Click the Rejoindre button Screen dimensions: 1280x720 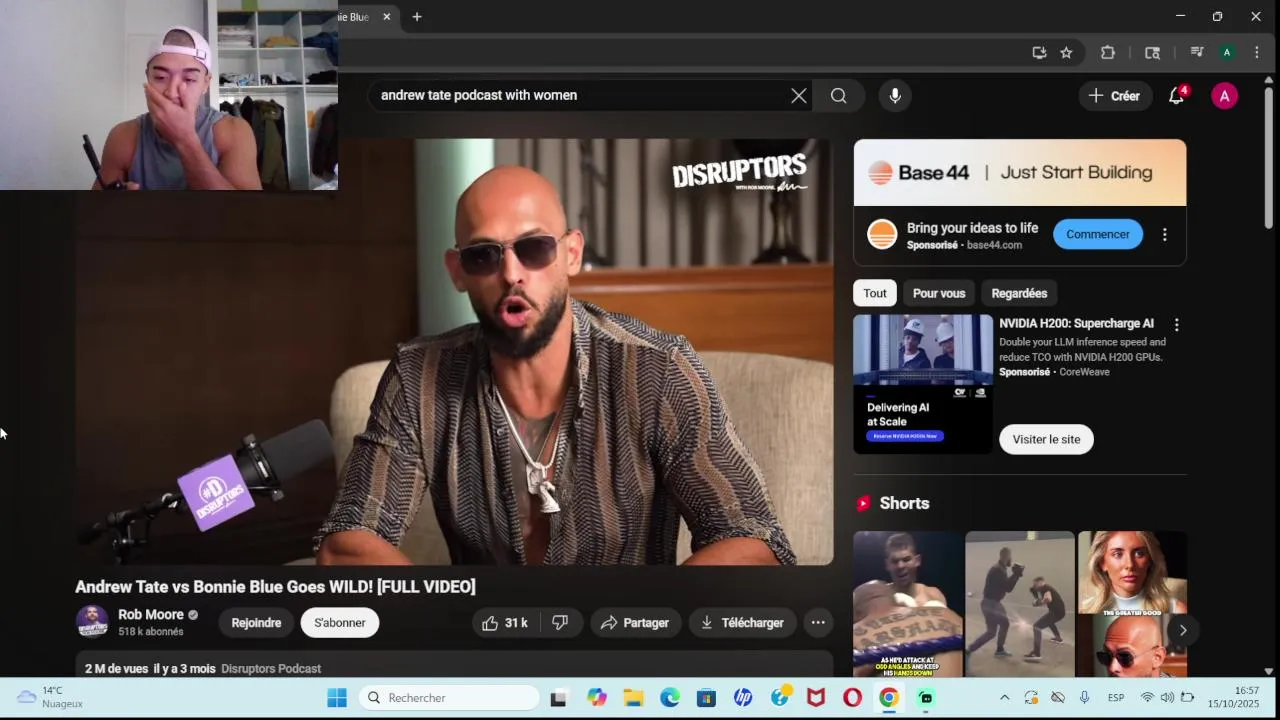(256, 623)
